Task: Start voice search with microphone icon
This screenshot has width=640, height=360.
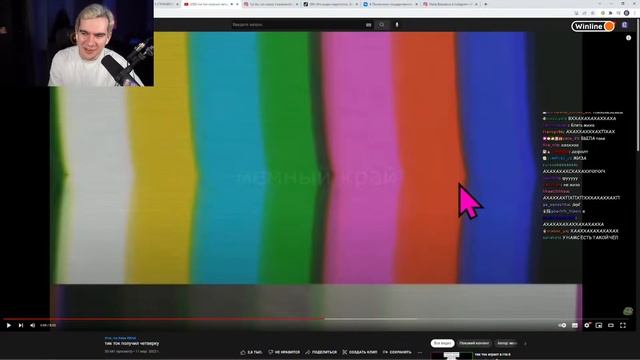Action: [x=397, y=24]
